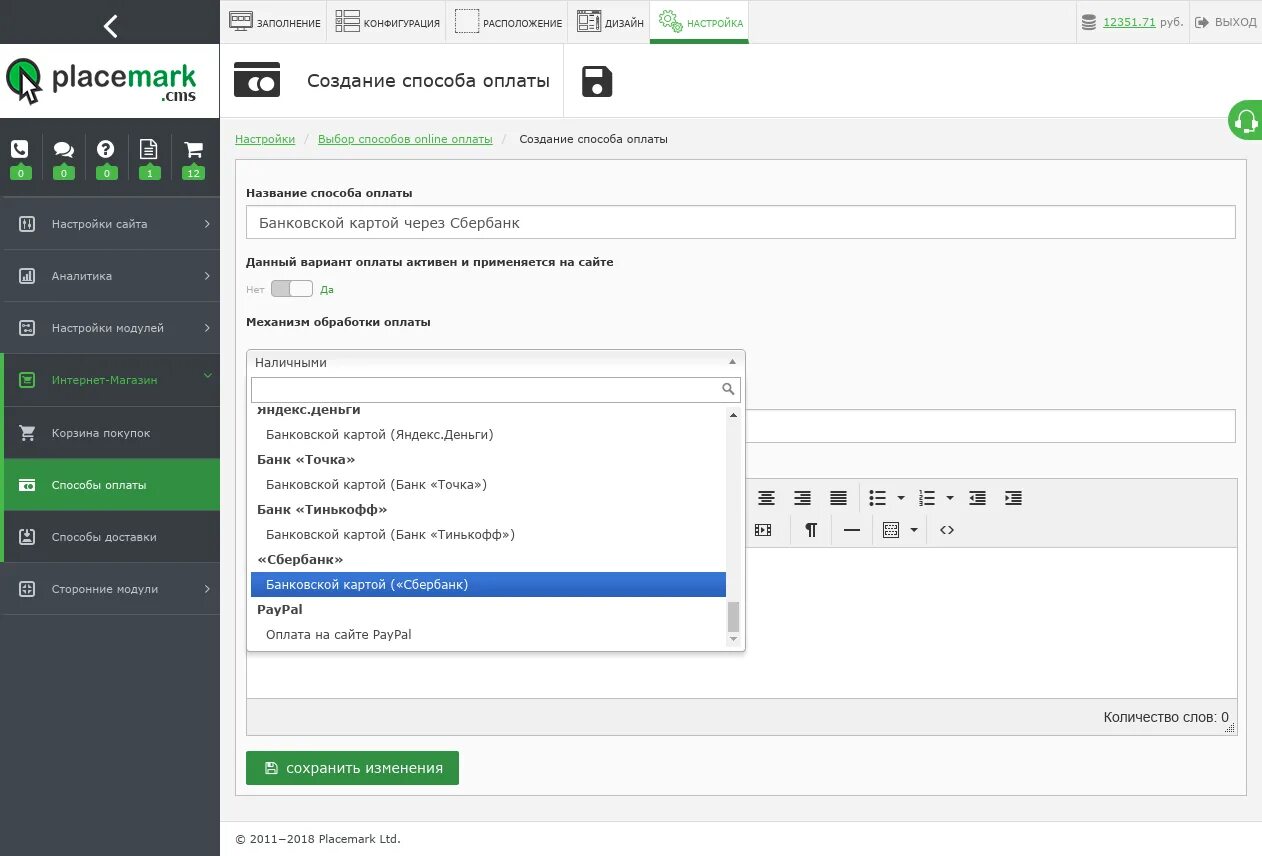The width and height of the screenshot is (1262, 856).
Task: Open the support headset icon
Action: click(x=1246, y=121)
